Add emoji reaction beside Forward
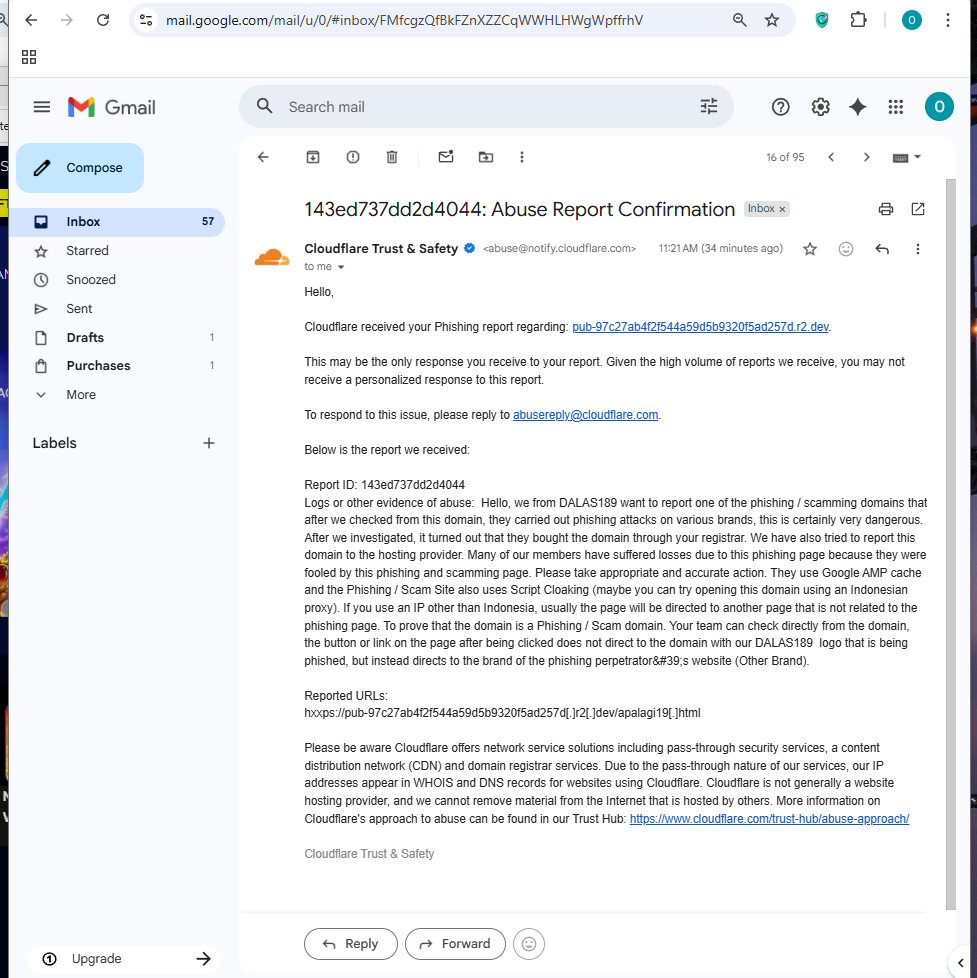The image size is (977, 978). tap(529, 944)
